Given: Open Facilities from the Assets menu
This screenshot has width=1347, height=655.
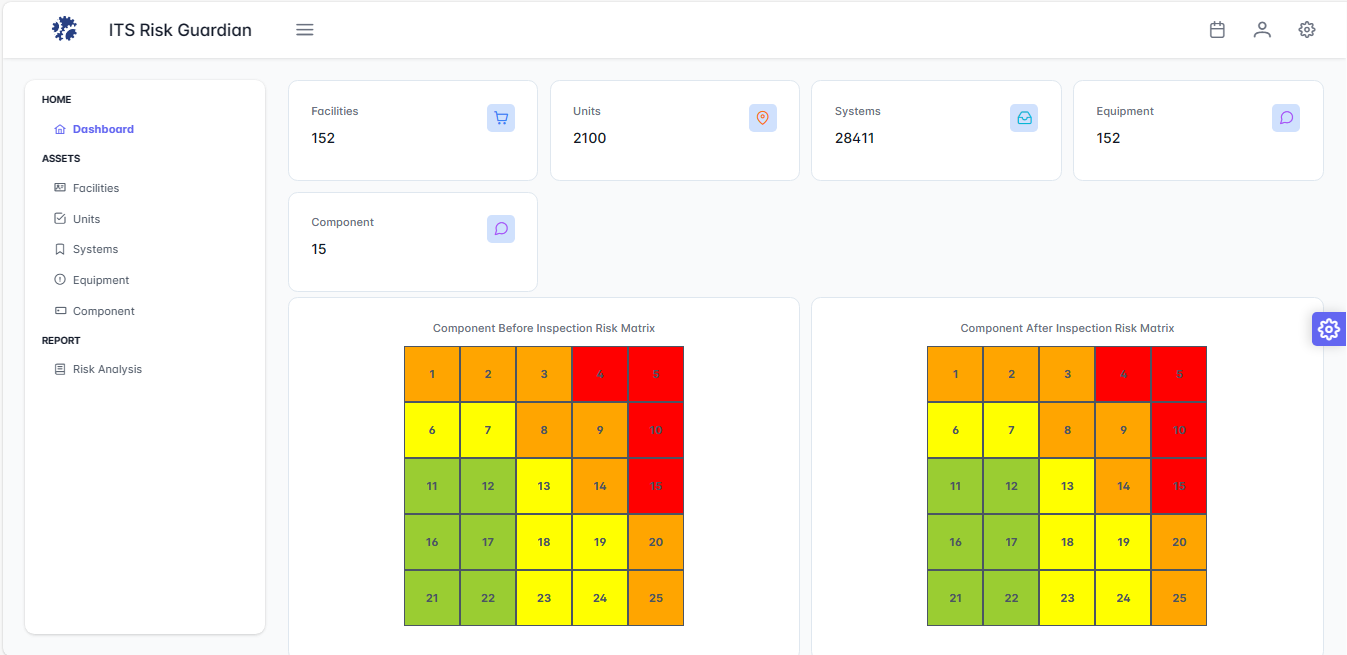Looking at the screenshot, I should tap(96, 188).
